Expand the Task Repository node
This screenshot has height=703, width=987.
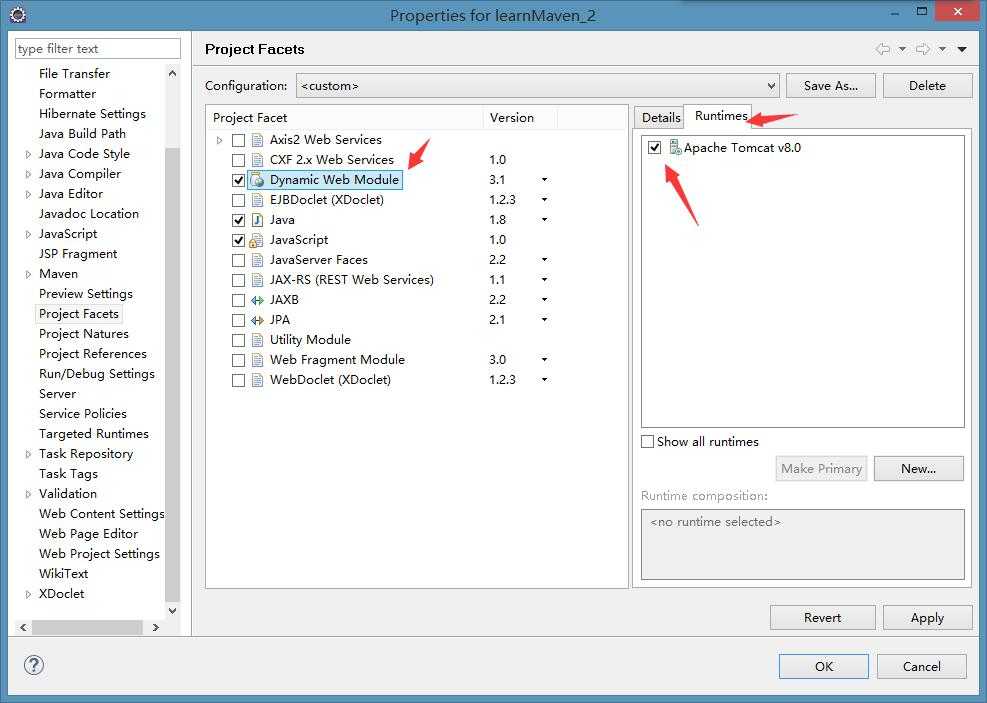28,454
